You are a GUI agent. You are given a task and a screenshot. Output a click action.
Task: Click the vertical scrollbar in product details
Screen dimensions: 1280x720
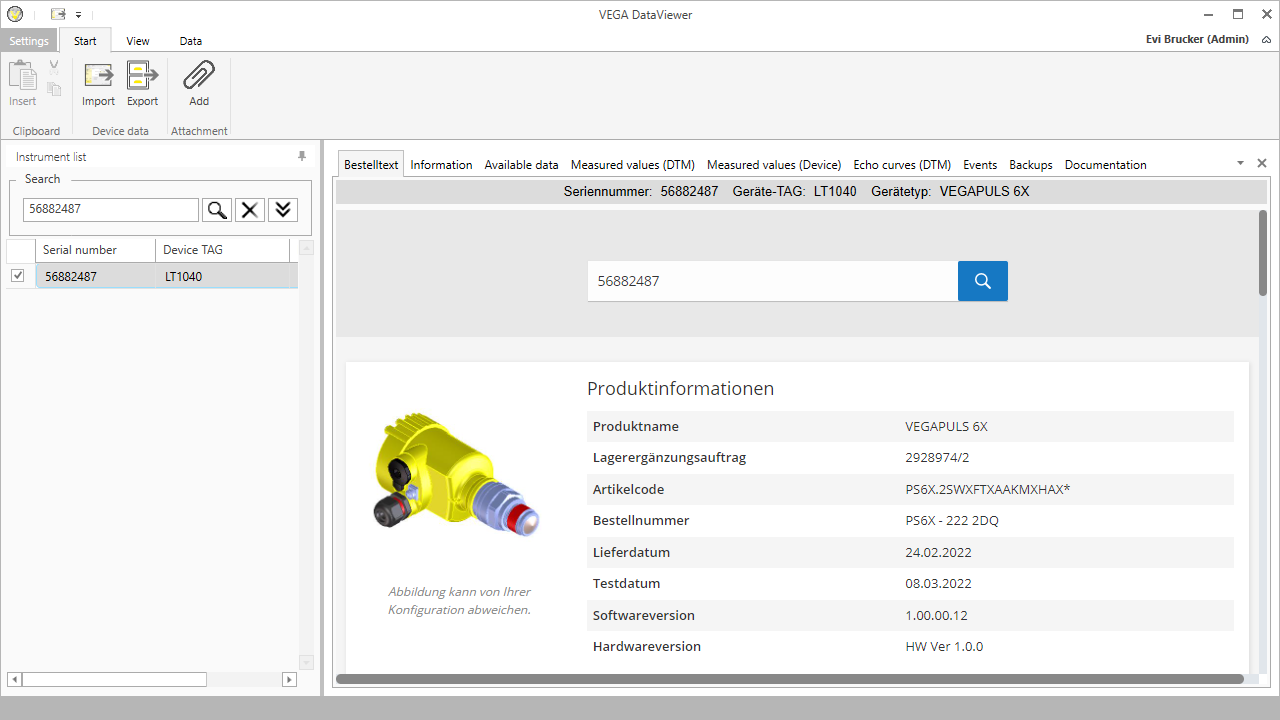(1263, 252)
